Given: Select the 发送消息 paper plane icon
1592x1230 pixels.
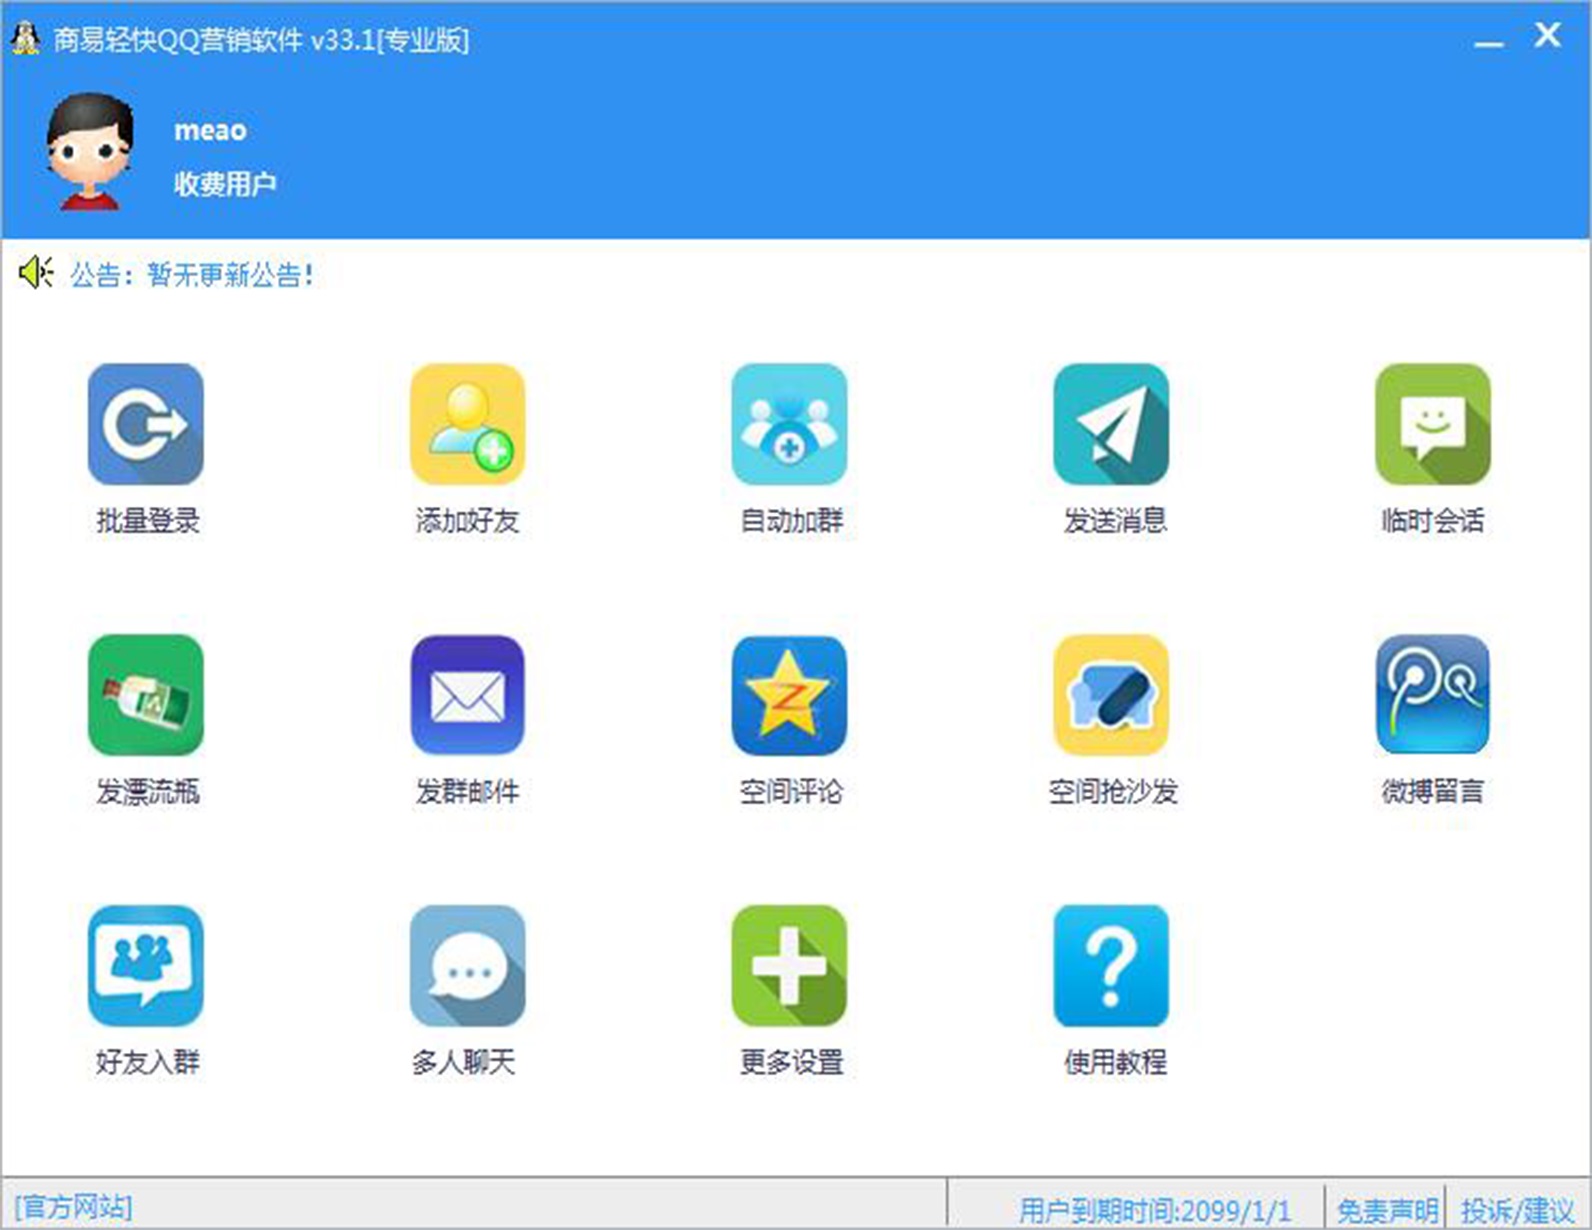Looking at the screenshot, I should (1112, 424).
